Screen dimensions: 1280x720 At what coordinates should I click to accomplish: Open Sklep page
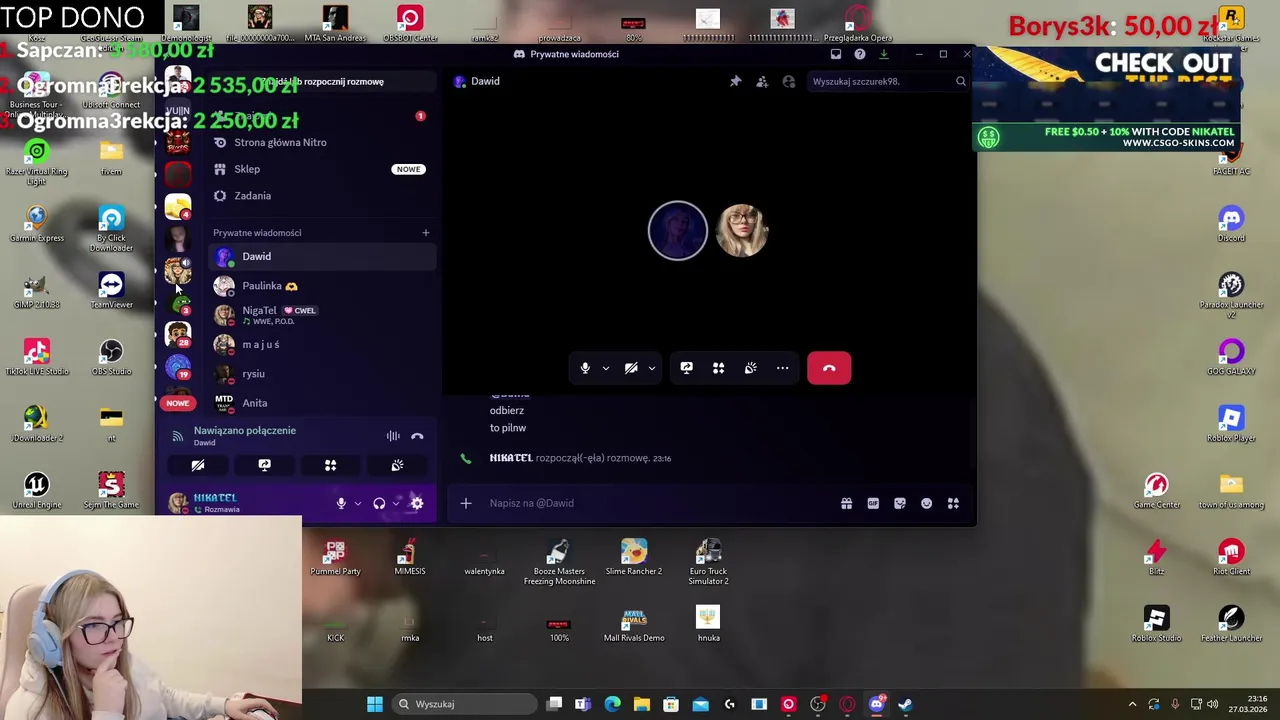click(x=322, y=169)
